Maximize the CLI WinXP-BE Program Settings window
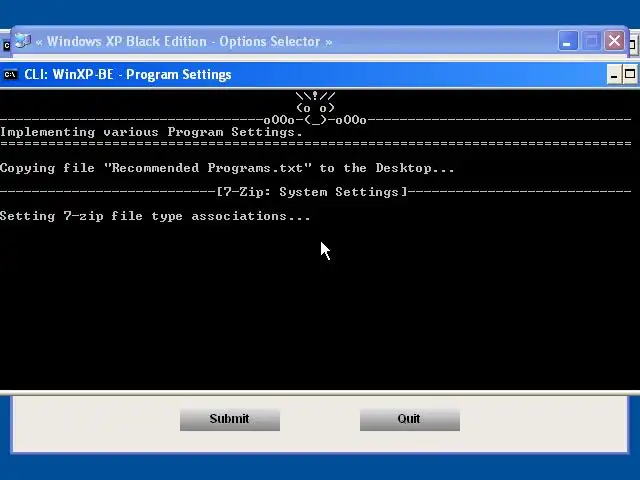The width and height of the screenshot is (640, 480). point(630,75)
